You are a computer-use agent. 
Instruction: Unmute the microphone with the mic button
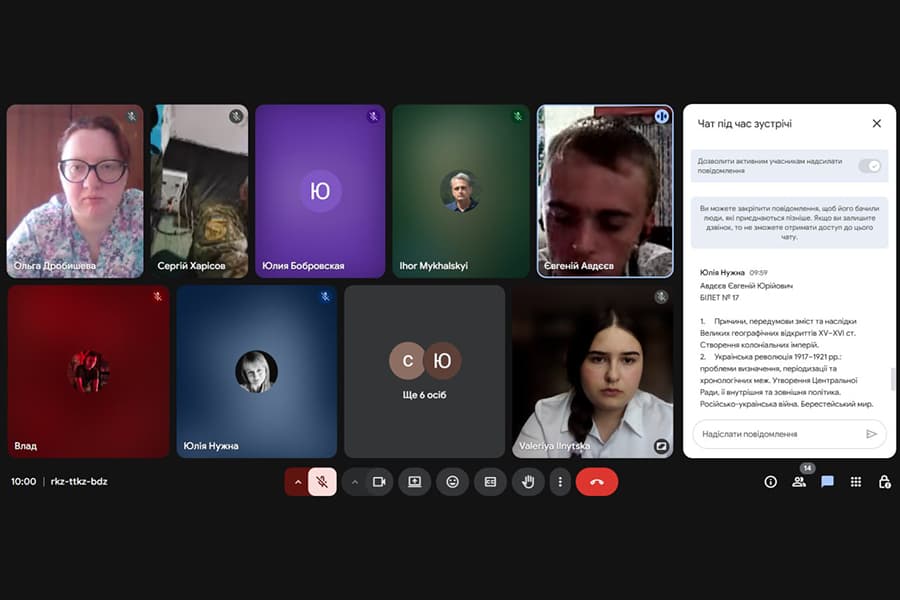tap(322, 482)
